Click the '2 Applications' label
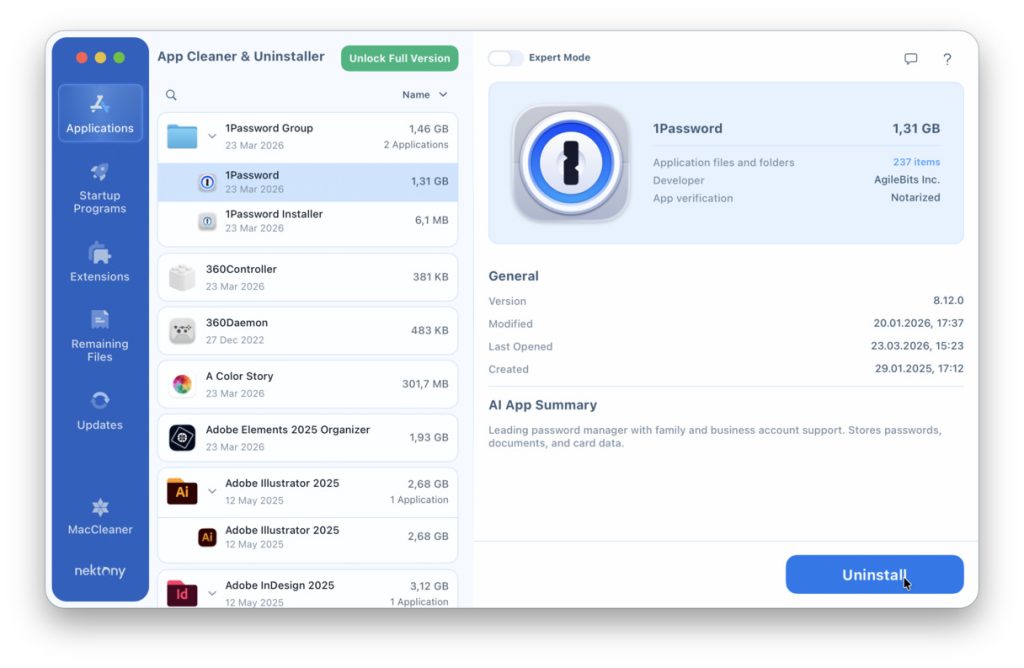 point(415,145)
